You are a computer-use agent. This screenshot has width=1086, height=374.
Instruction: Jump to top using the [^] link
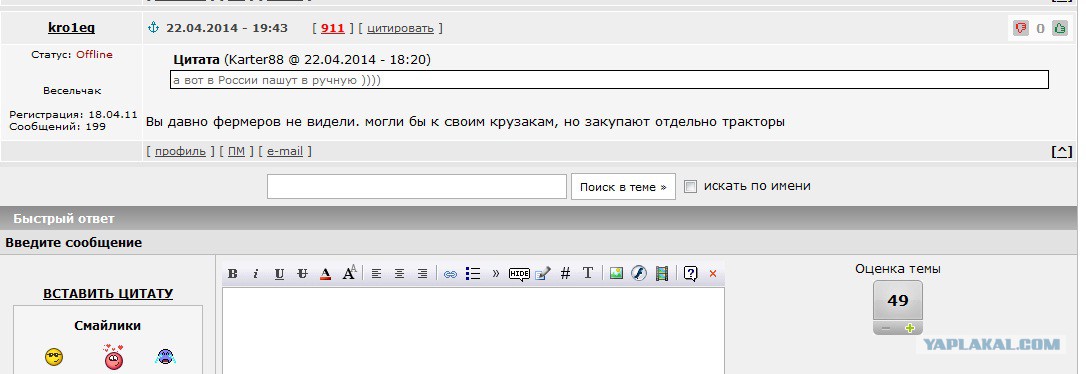coord(1062,151)
